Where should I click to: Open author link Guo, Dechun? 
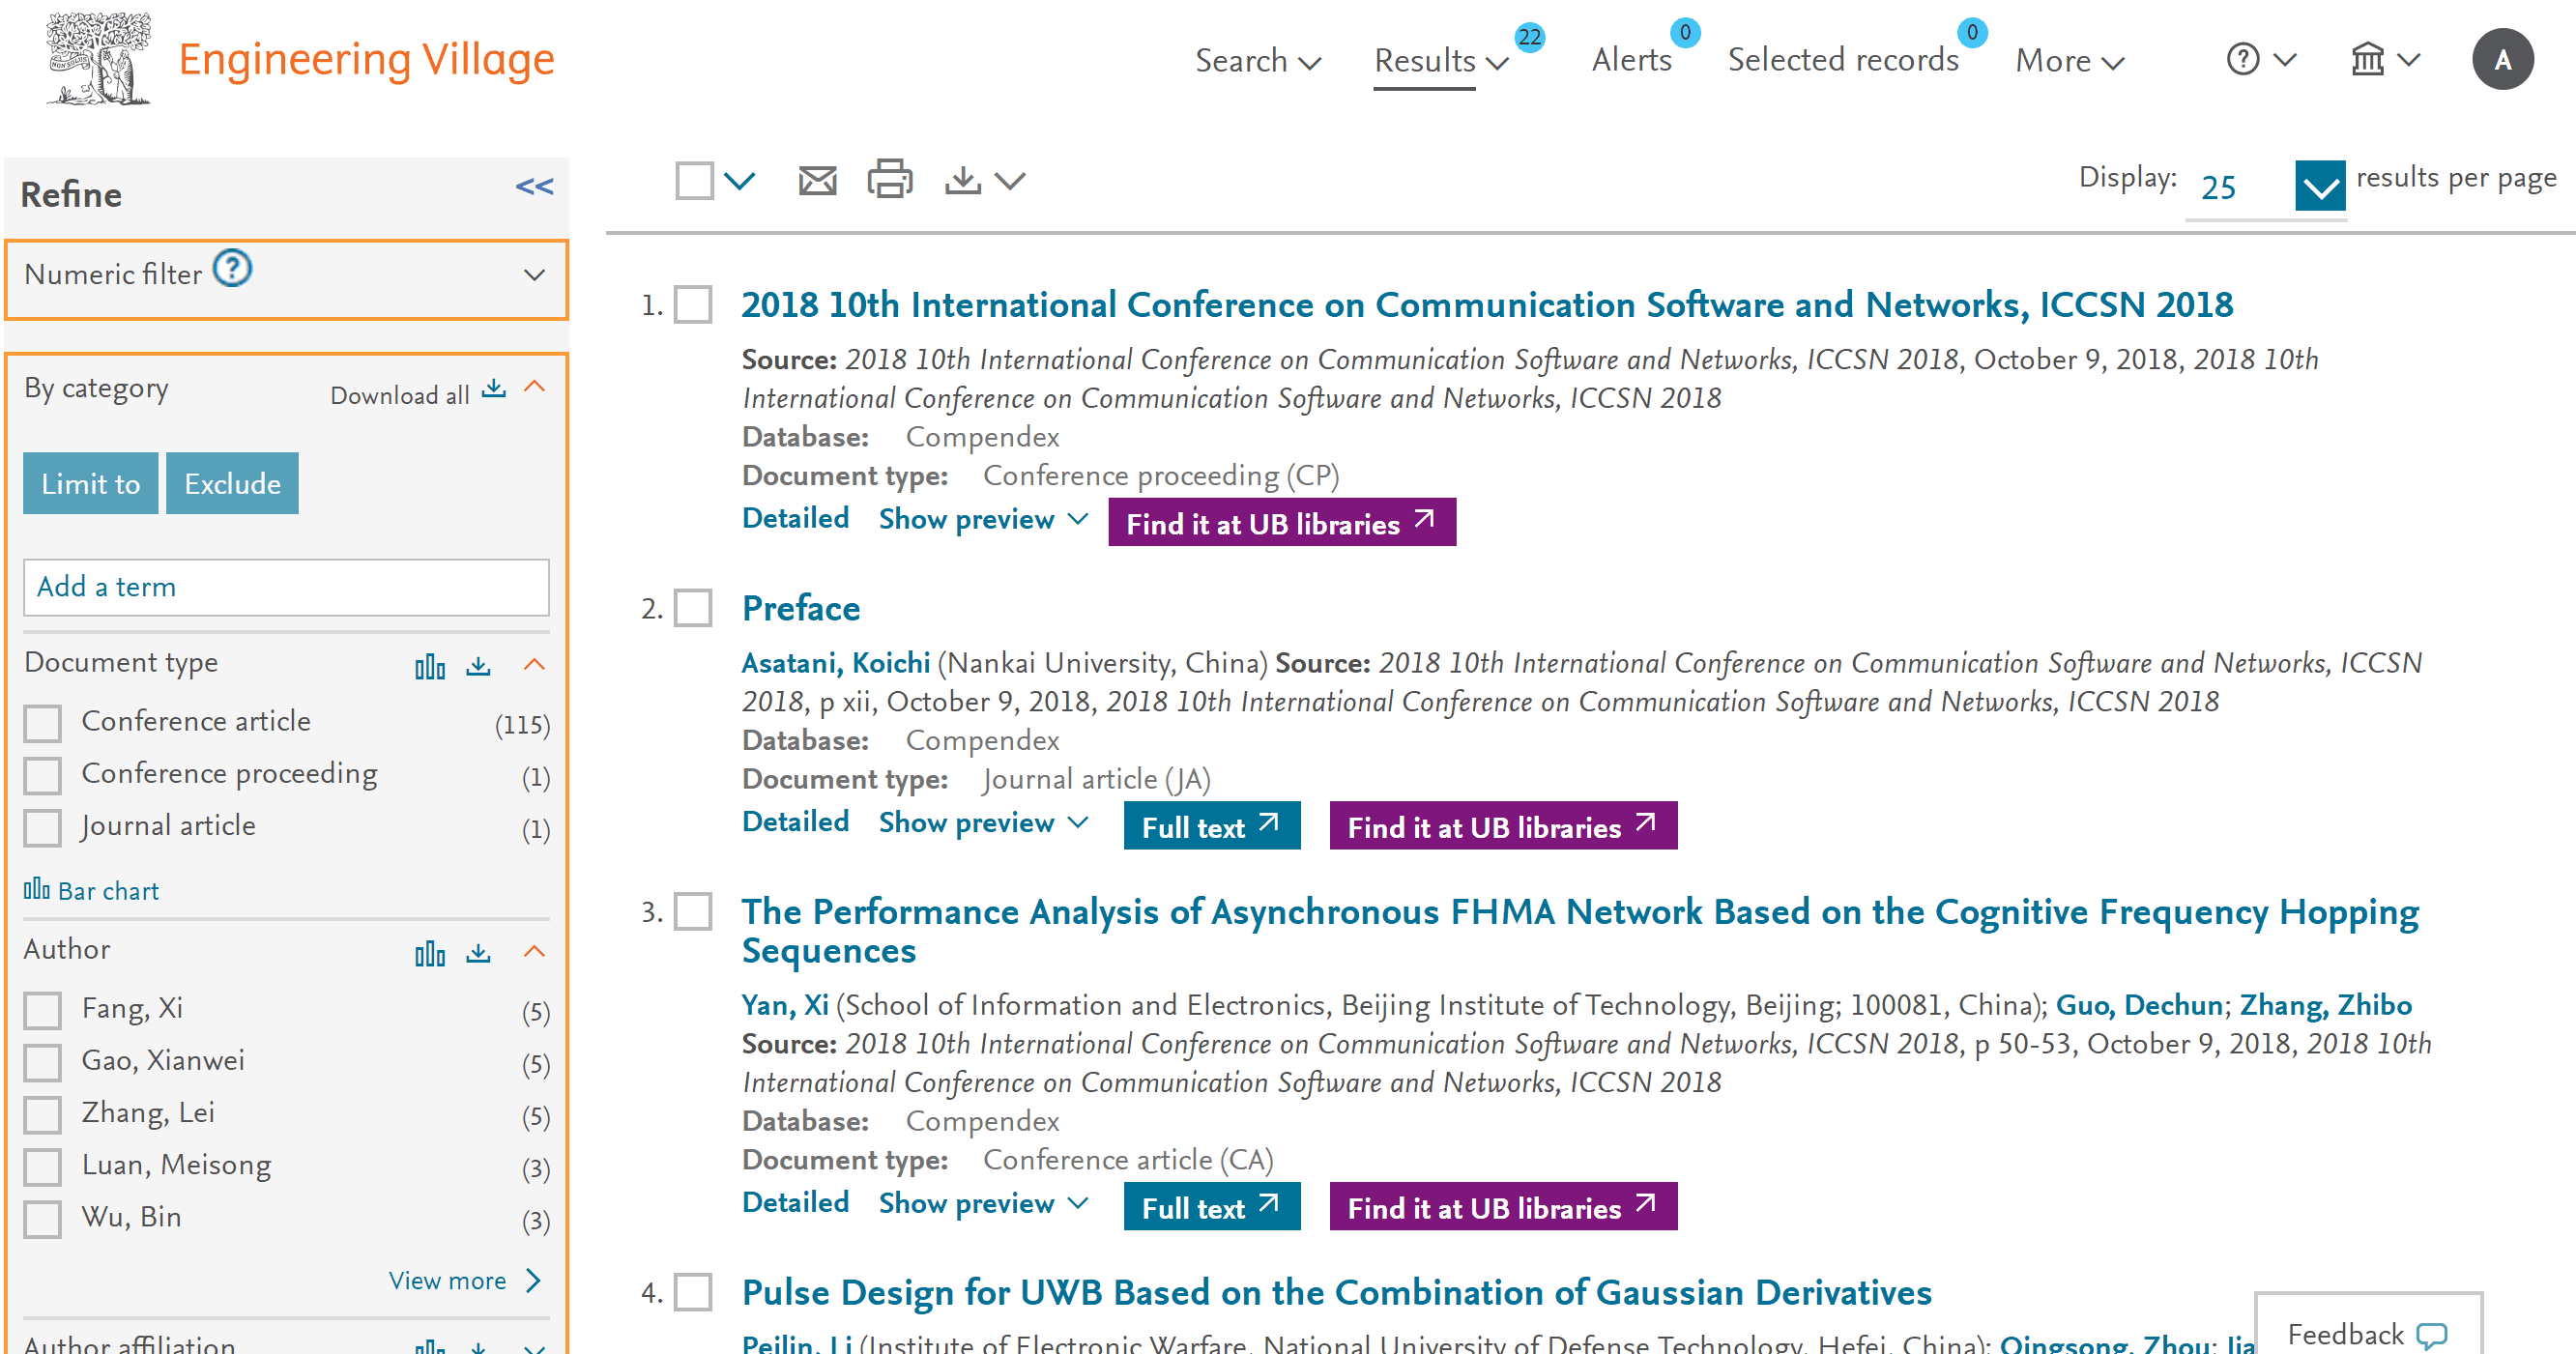coord(2138,1005)
